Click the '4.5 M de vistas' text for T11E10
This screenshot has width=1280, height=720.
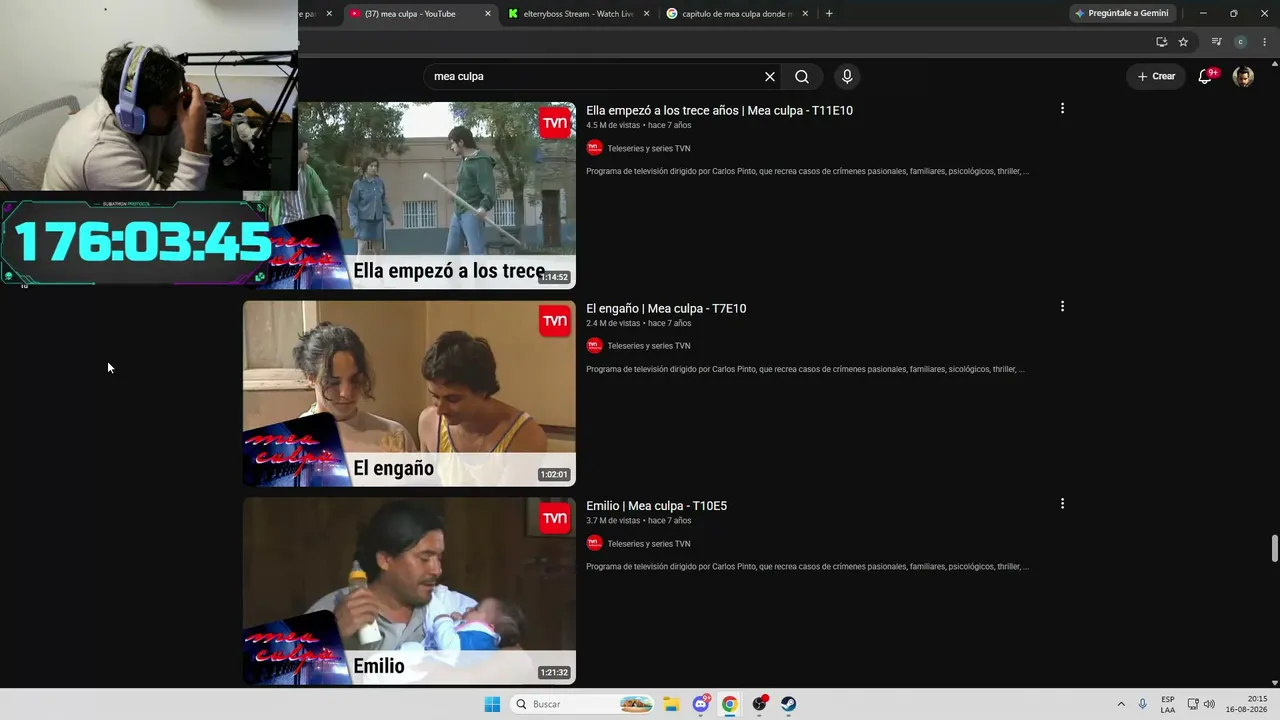613,126
